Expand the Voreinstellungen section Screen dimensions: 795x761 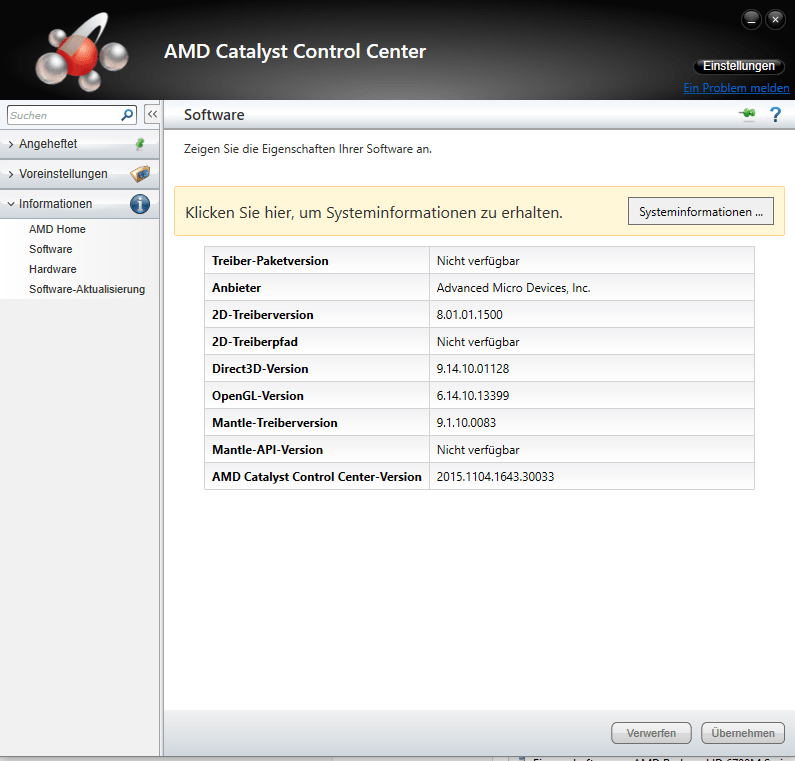11,174
